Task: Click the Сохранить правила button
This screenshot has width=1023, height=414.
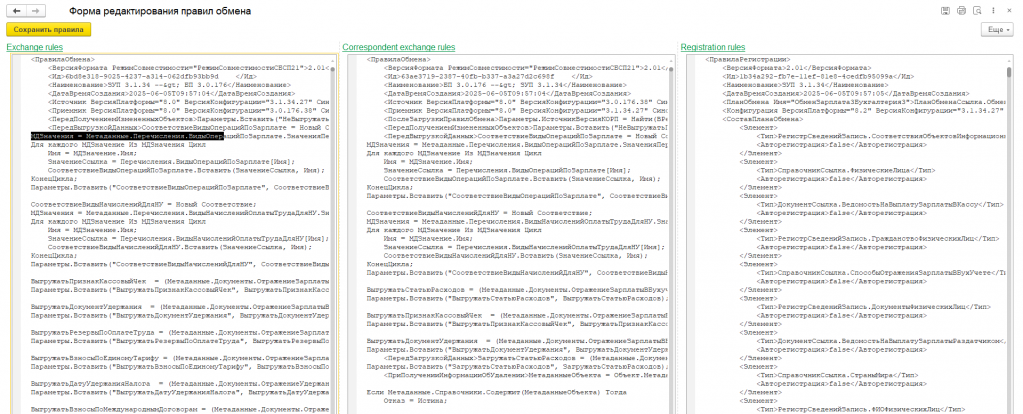Action: [x=49, y=30]
